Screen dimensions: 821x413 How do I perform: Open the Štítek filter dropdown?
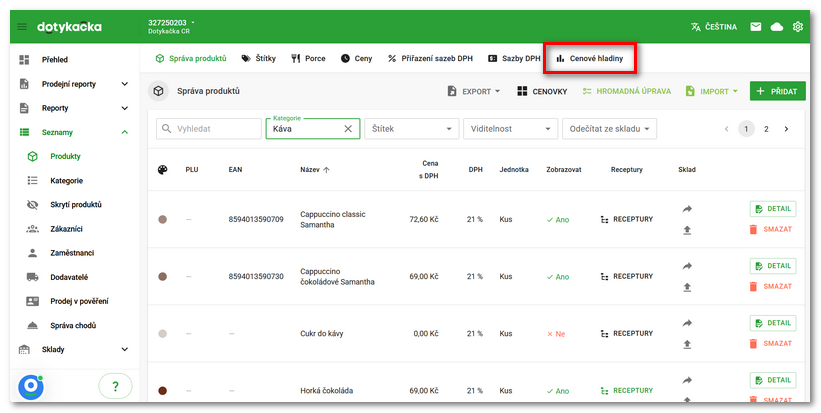click(x=411, y=129)
